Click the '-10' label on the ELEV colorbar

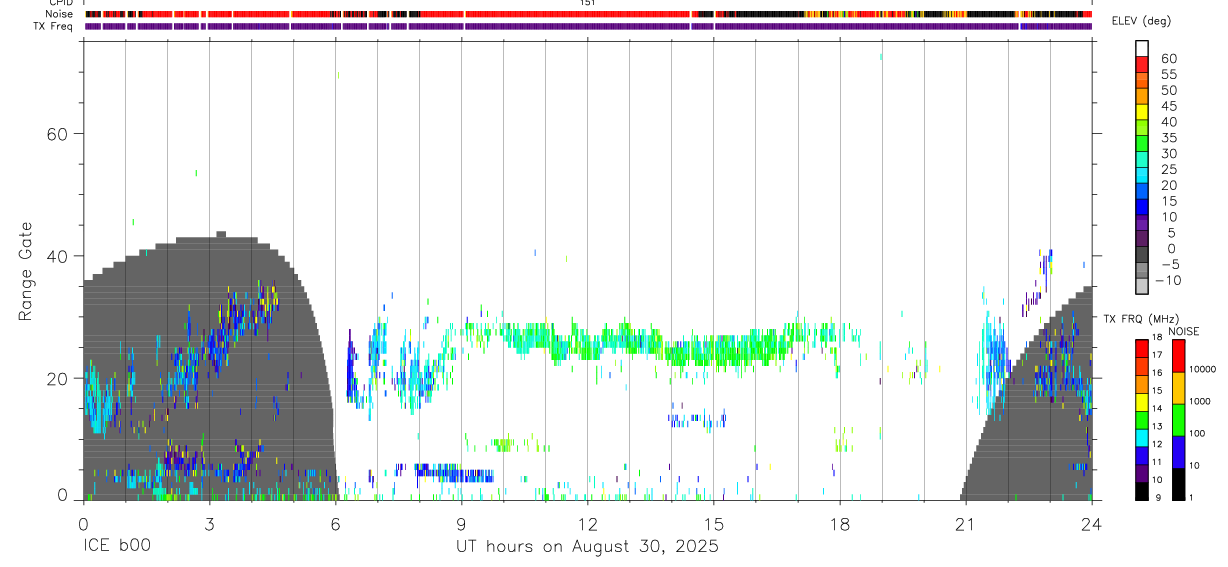click(1168, 280)
